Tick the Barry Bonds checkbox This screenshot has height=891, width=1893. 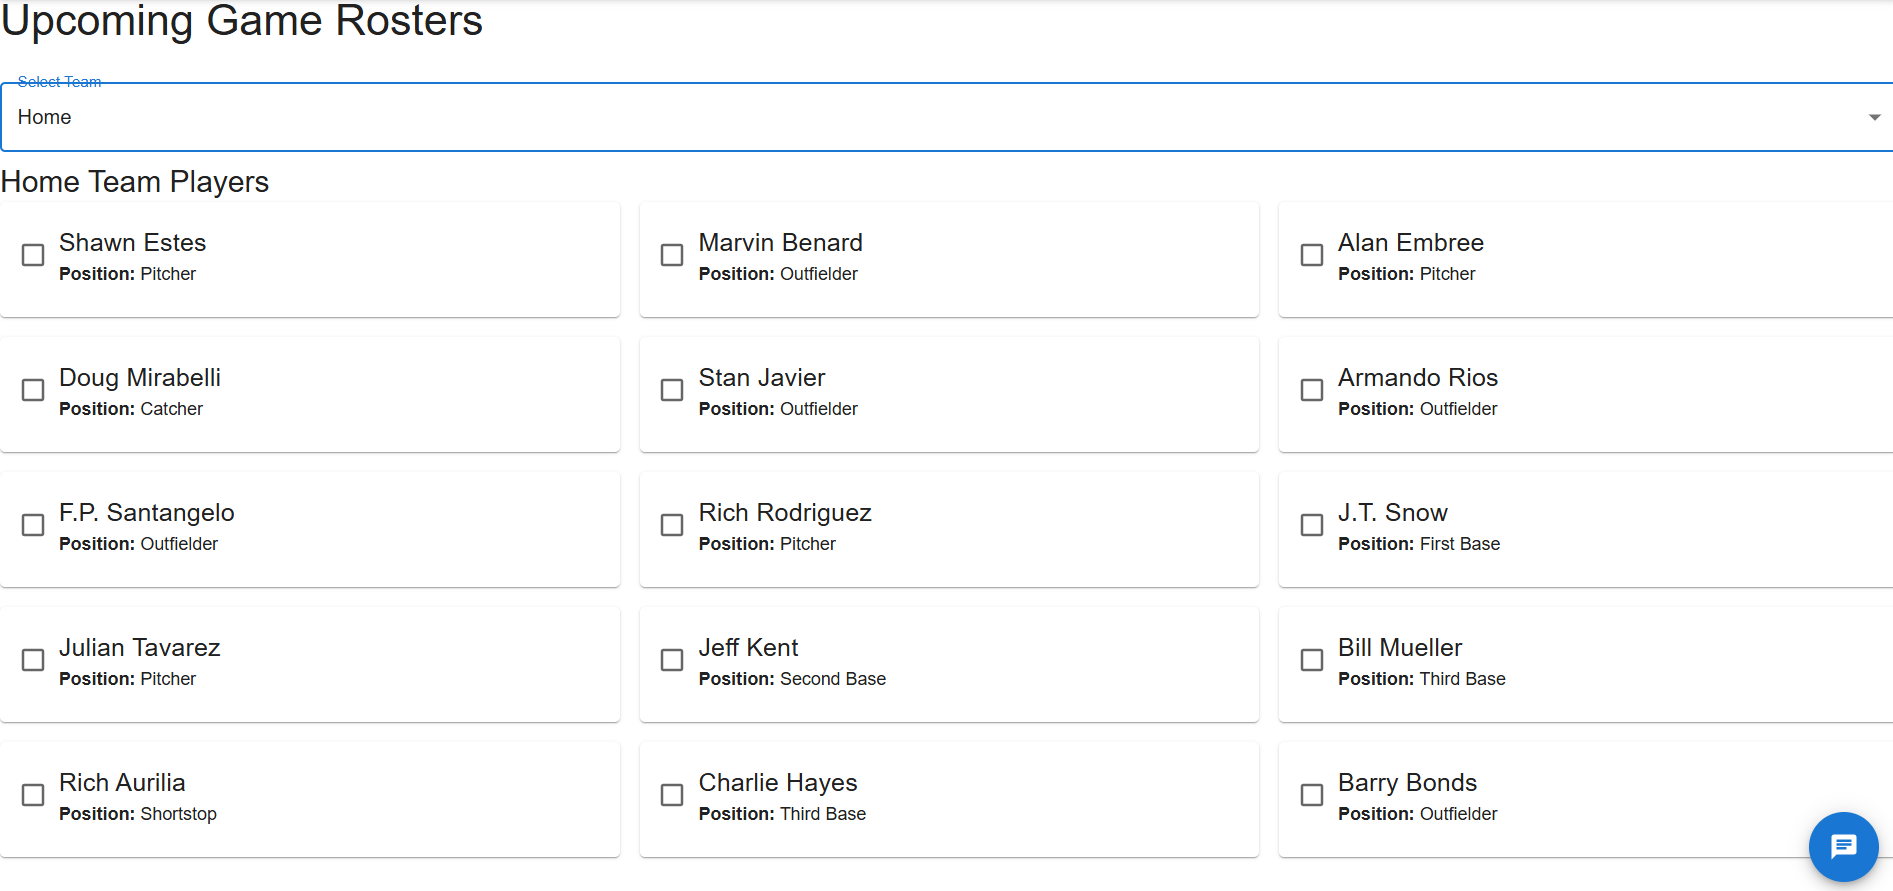1311,795
